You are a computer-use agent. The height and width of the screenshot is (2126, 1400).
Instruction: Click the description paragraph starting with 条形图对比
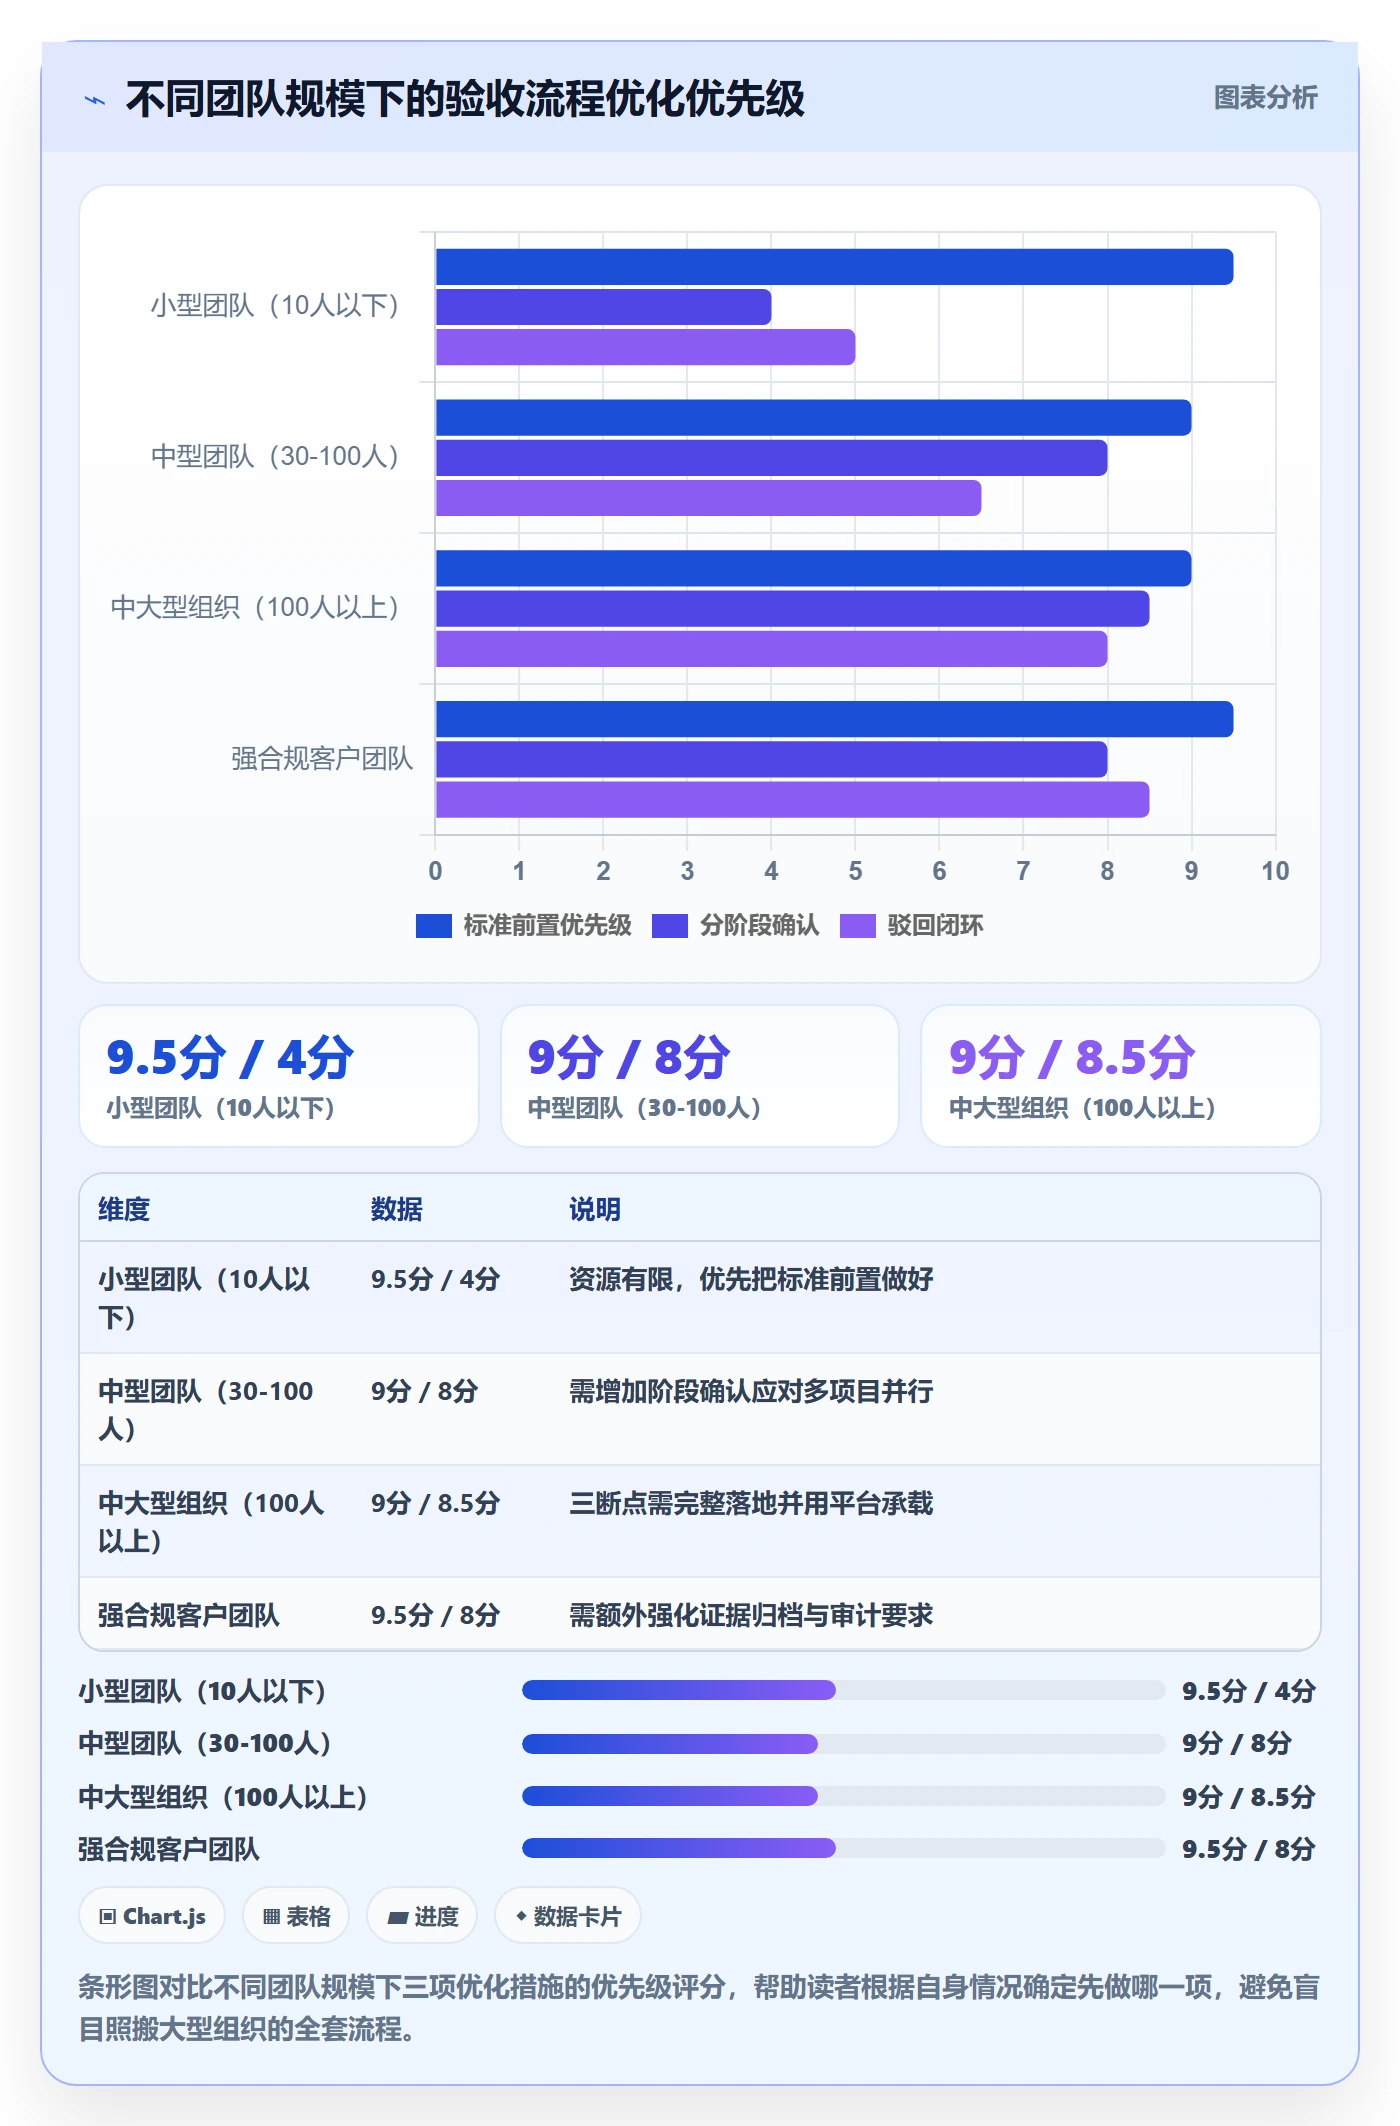click(x=699, y=2008)
